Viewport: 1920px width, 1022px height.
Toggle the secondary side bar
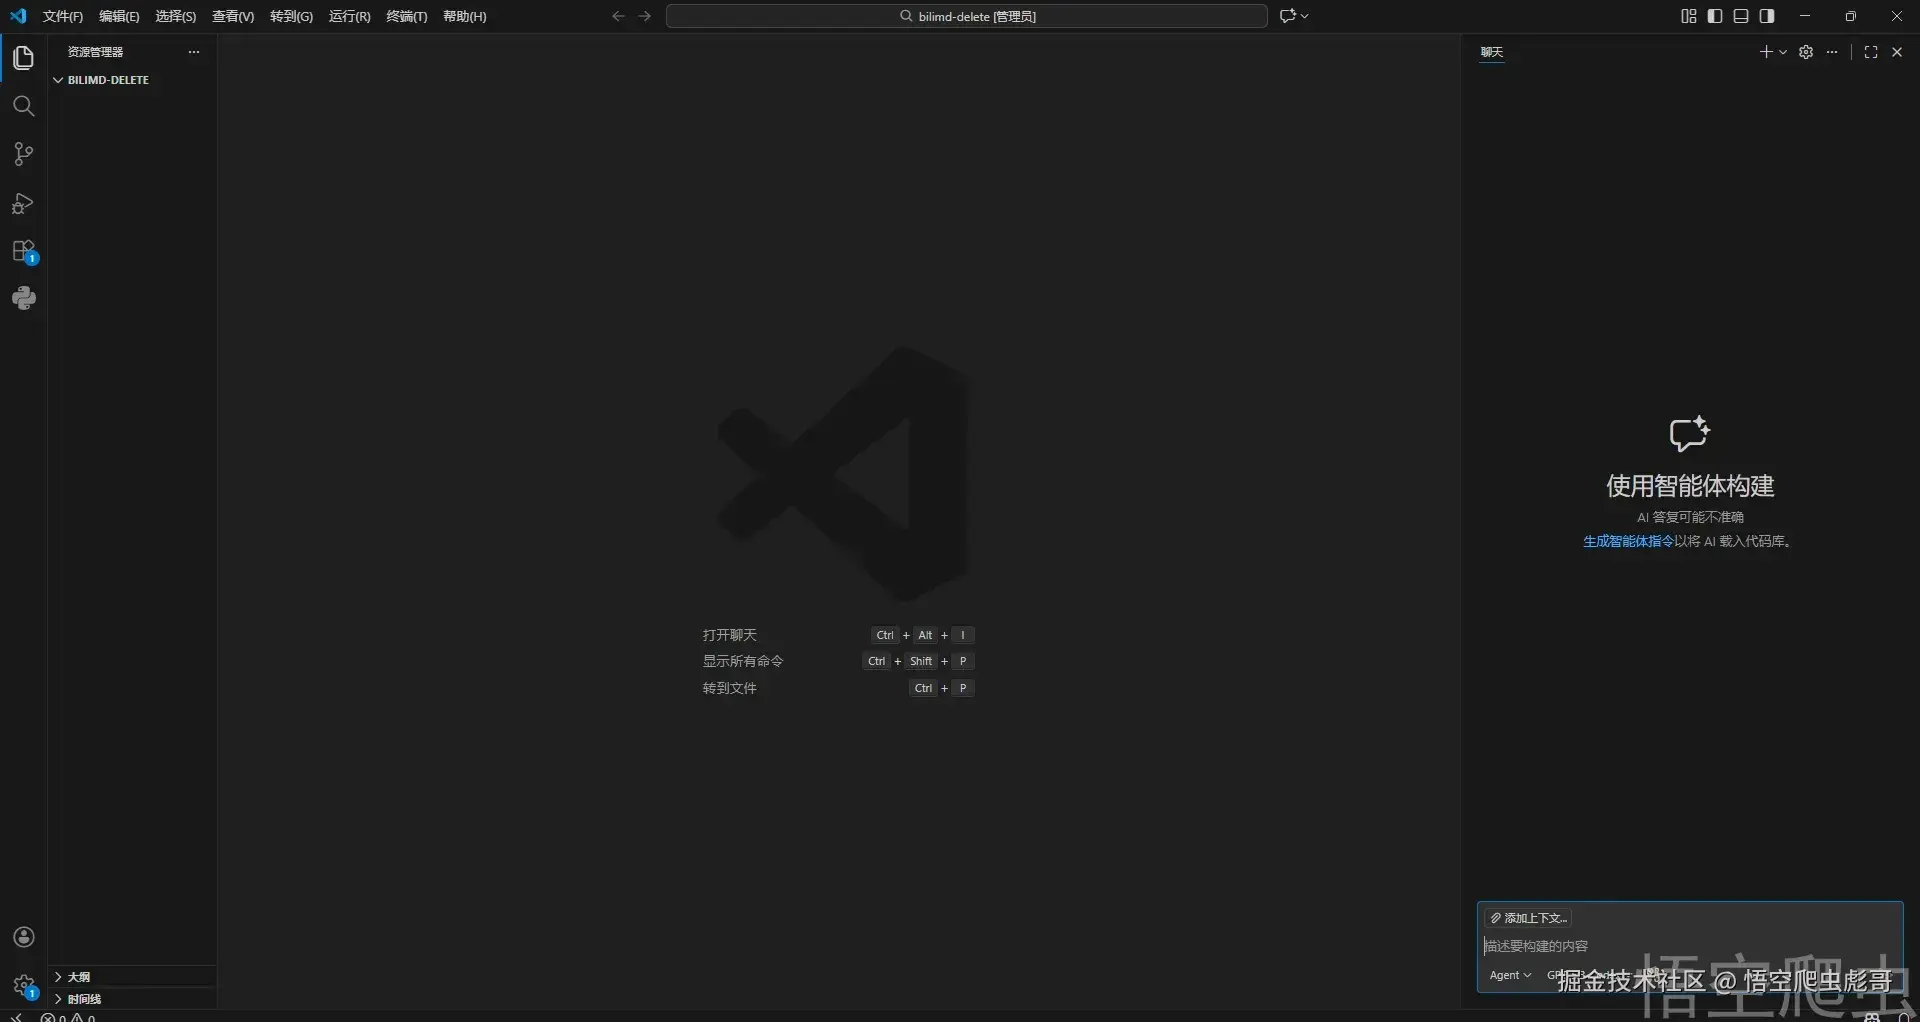pos(1767,16)
